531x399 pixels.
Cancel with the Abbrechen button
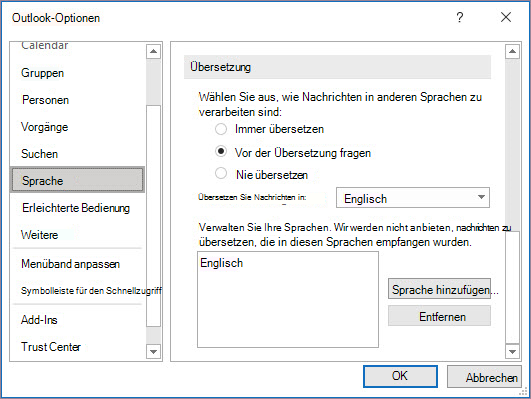pyautogui.click(x=484, y=376)
